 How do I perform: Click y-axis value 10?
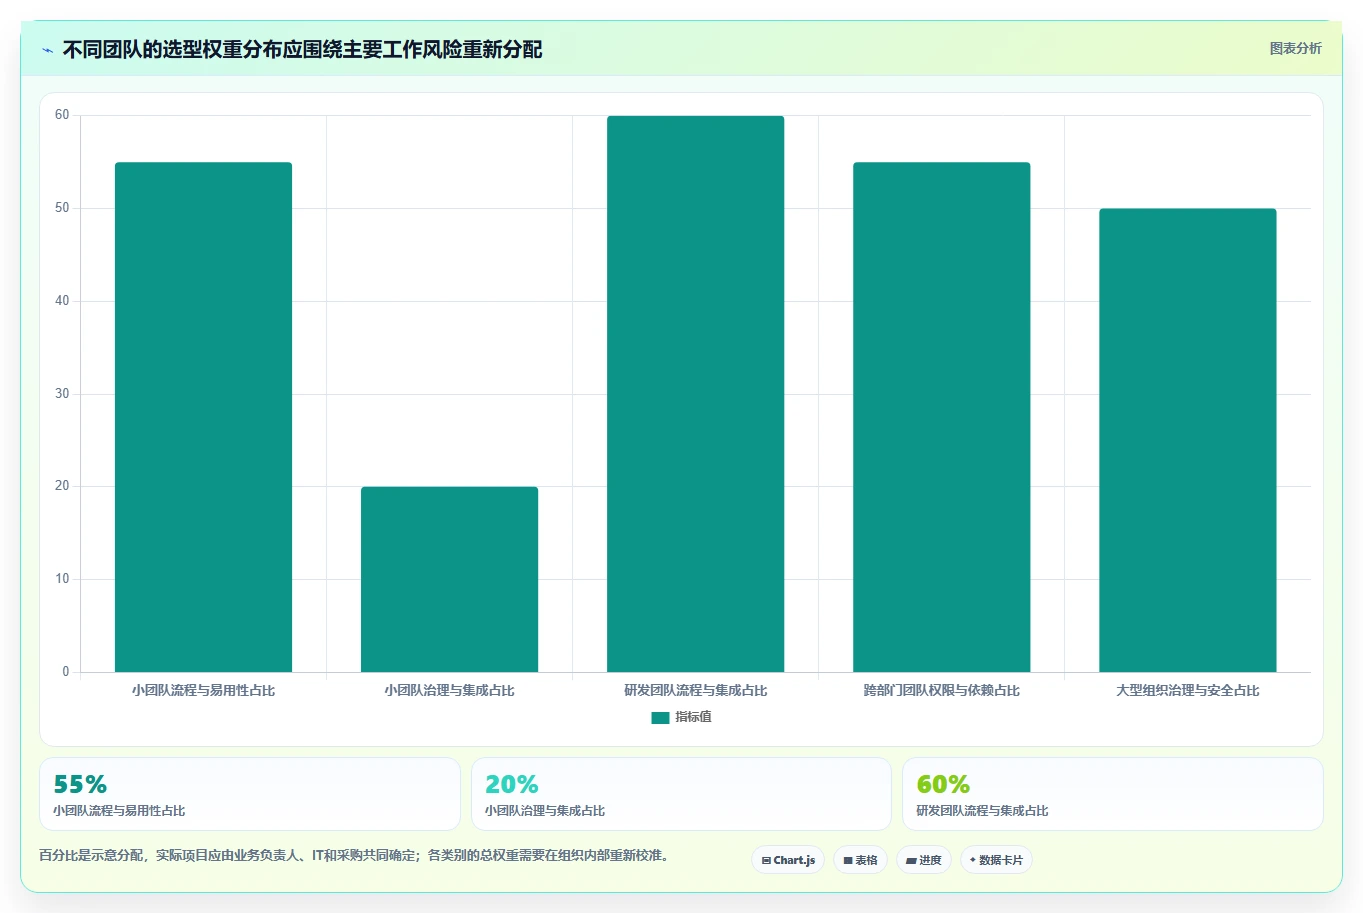(x=62, y=579)
